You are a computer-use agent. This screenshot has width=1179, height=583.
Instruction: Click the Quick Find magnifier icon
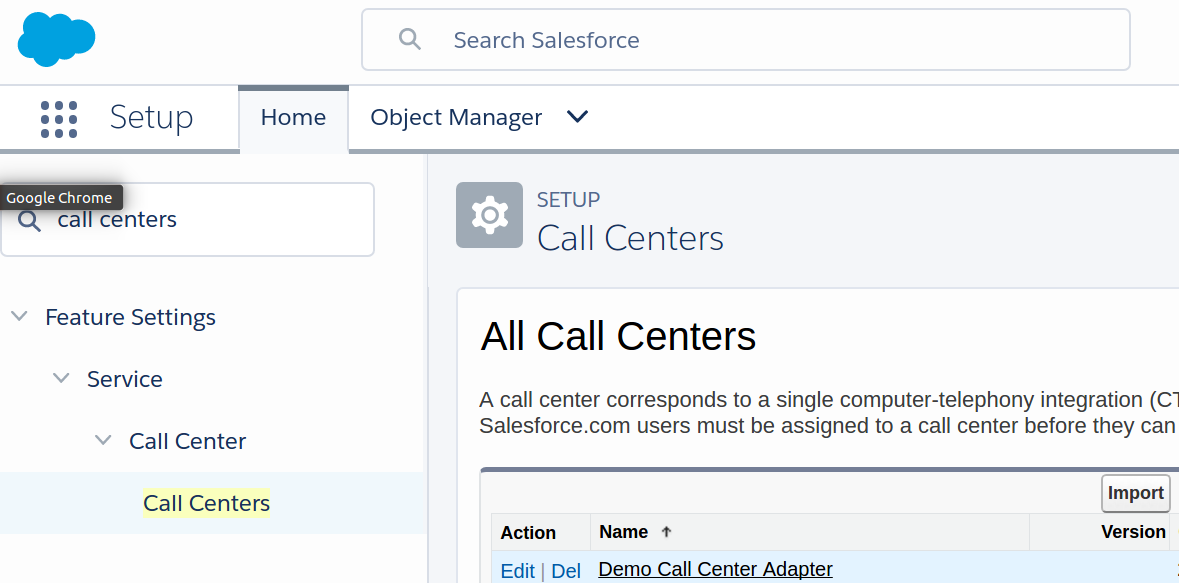(30, 221)
